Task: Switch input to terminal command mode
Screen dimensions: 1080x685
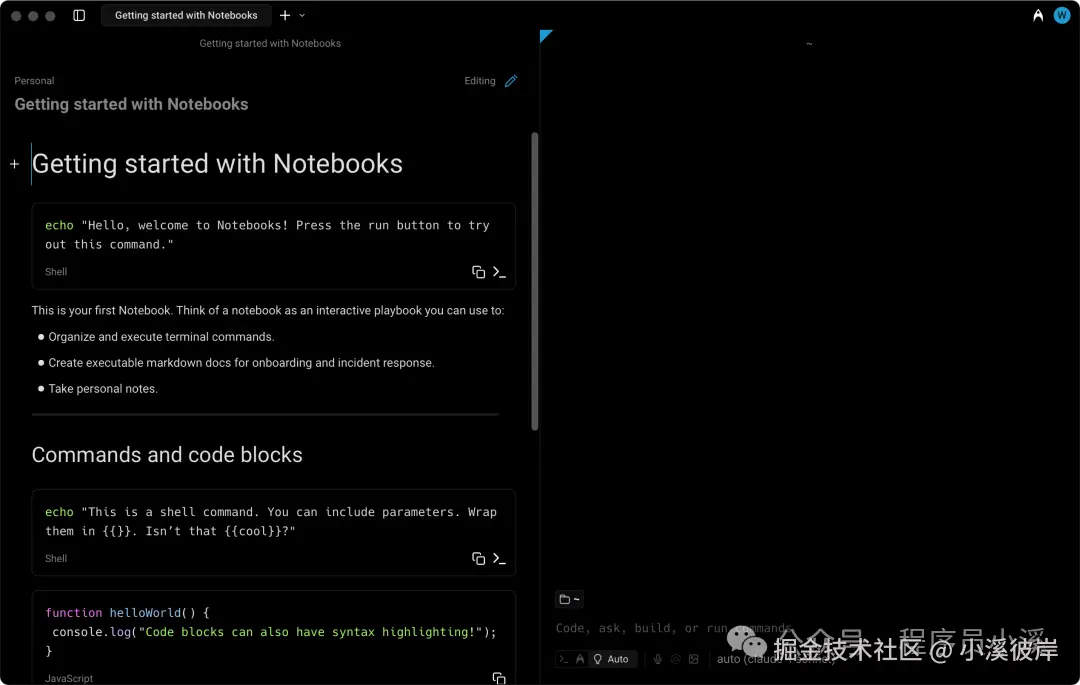Action: coord(563,659)
